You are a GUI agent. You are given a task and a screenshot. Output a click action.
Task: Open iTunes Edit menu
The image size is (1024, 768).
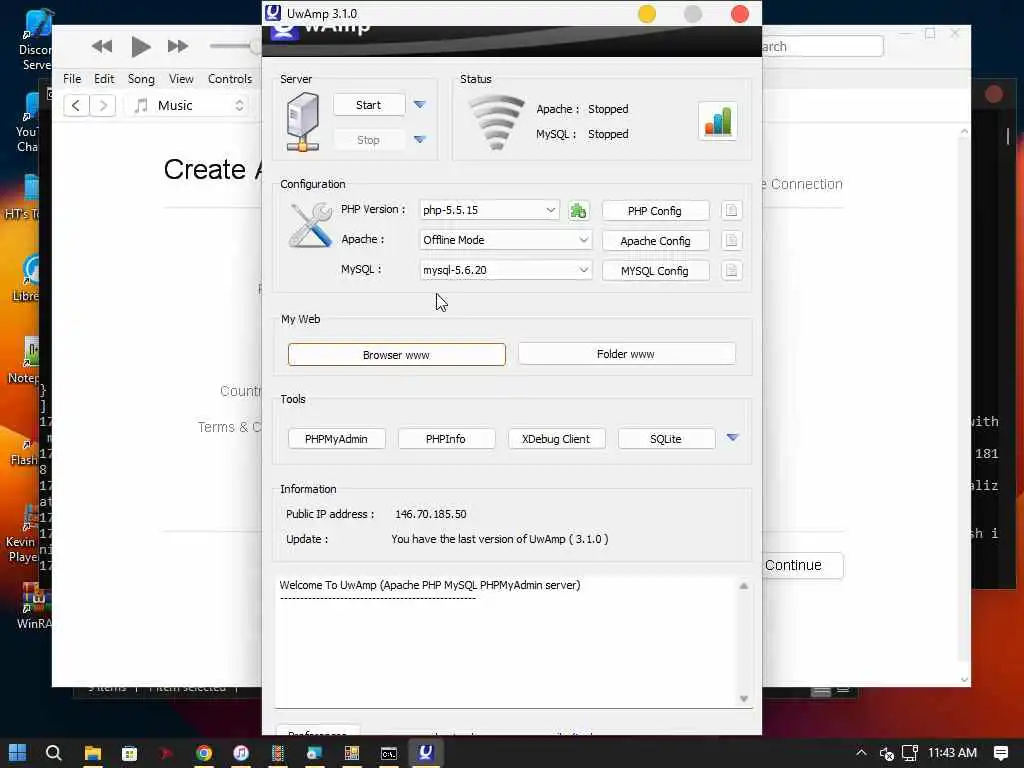coord(104,78)
